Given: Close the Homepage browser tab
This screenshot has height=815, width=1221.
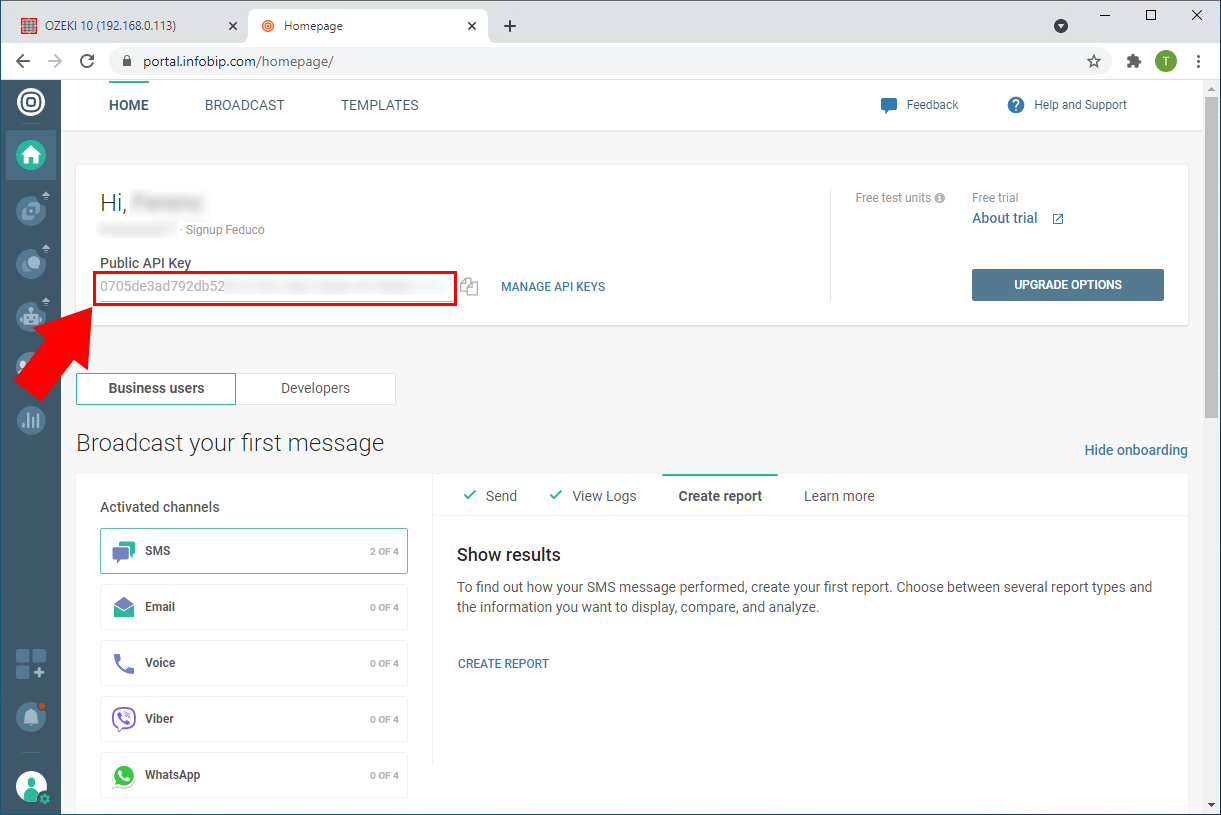Looking at the screenshot, I should [472, 26].
